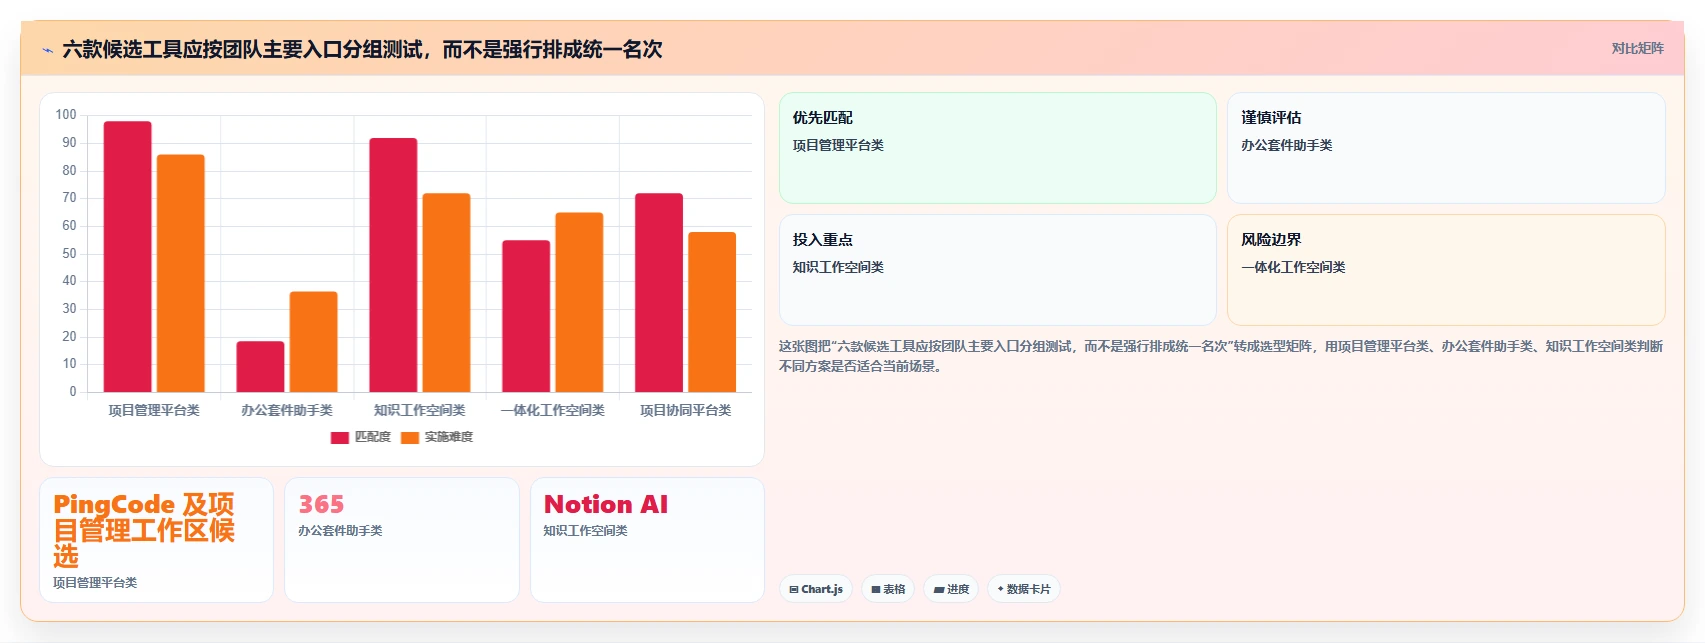The image size is (1705, 643).
Task: Click the orange 一体化工作空间类 实施难度 bar
Action: [x=579, y=302]
